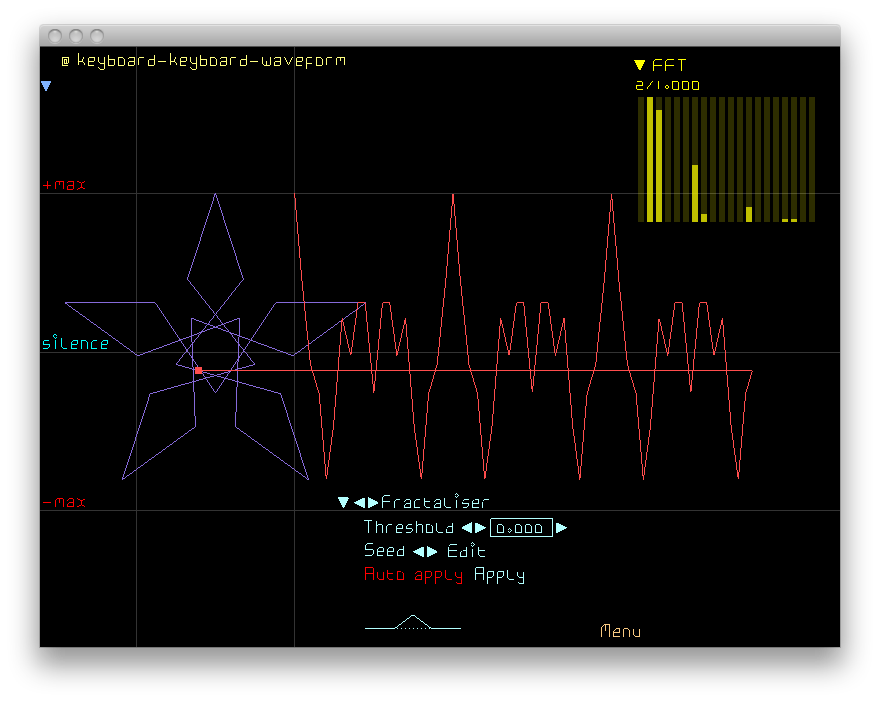This screenshot has height=702, width=880.
Task: Click the keyboard-keyboard-waveform title label
Action: tap(211, 61)
